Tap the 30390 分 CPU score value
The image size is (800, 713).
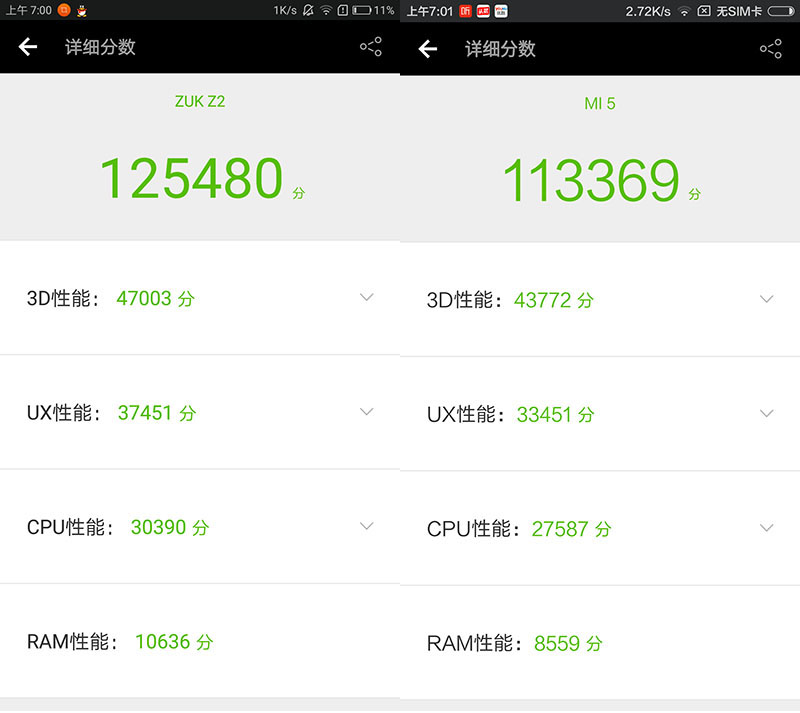[170, 527]
